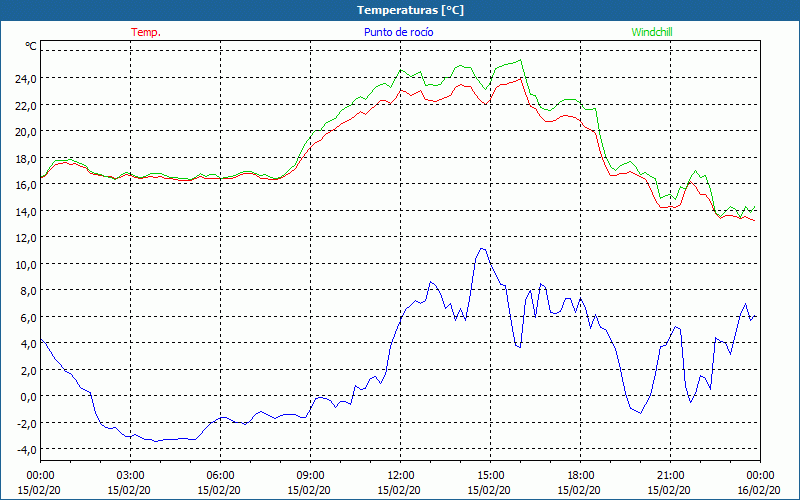
Task: Click the 12:00 time axis label
Action: click(401, 476)
